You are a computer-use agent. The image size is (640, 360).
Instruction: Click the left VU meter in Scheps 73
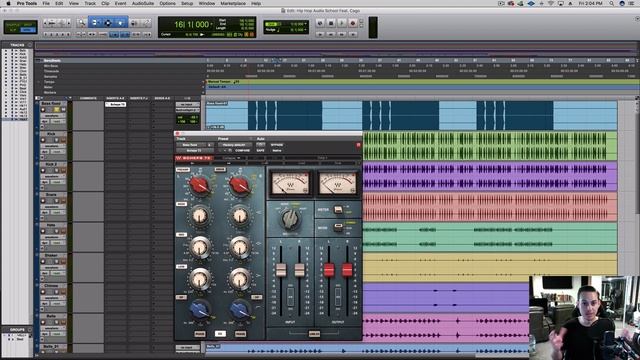[291, 183]
